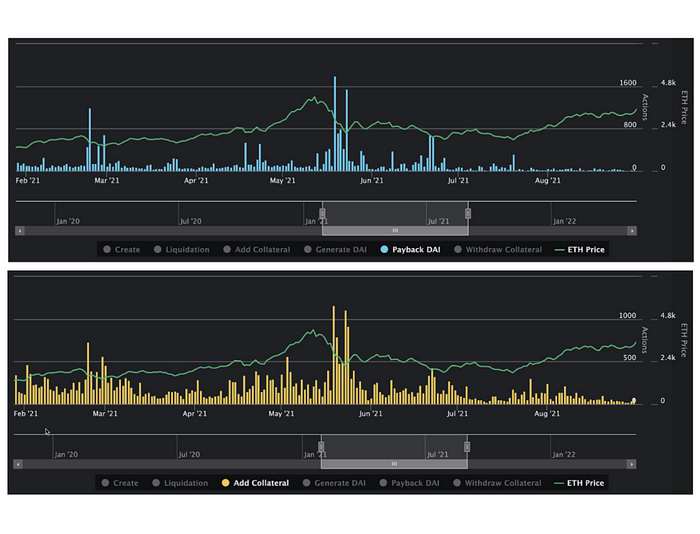This screenshot has width=700, height=534.
Task: Click left scroll arrow of bottom navigator
Action: pos(18,464)
